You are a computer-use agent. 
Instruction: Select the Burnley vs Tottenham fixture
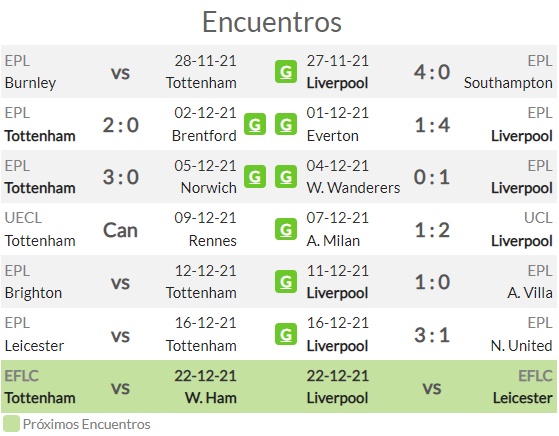pos(120,72)
